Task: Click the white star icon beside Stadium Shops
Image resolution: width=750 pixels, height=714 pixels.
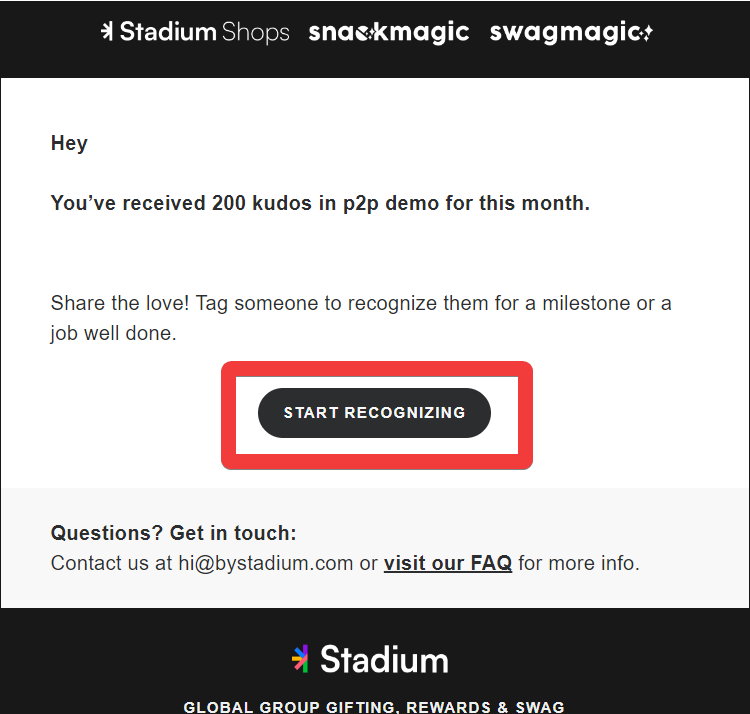Action: tap(107, 32)
